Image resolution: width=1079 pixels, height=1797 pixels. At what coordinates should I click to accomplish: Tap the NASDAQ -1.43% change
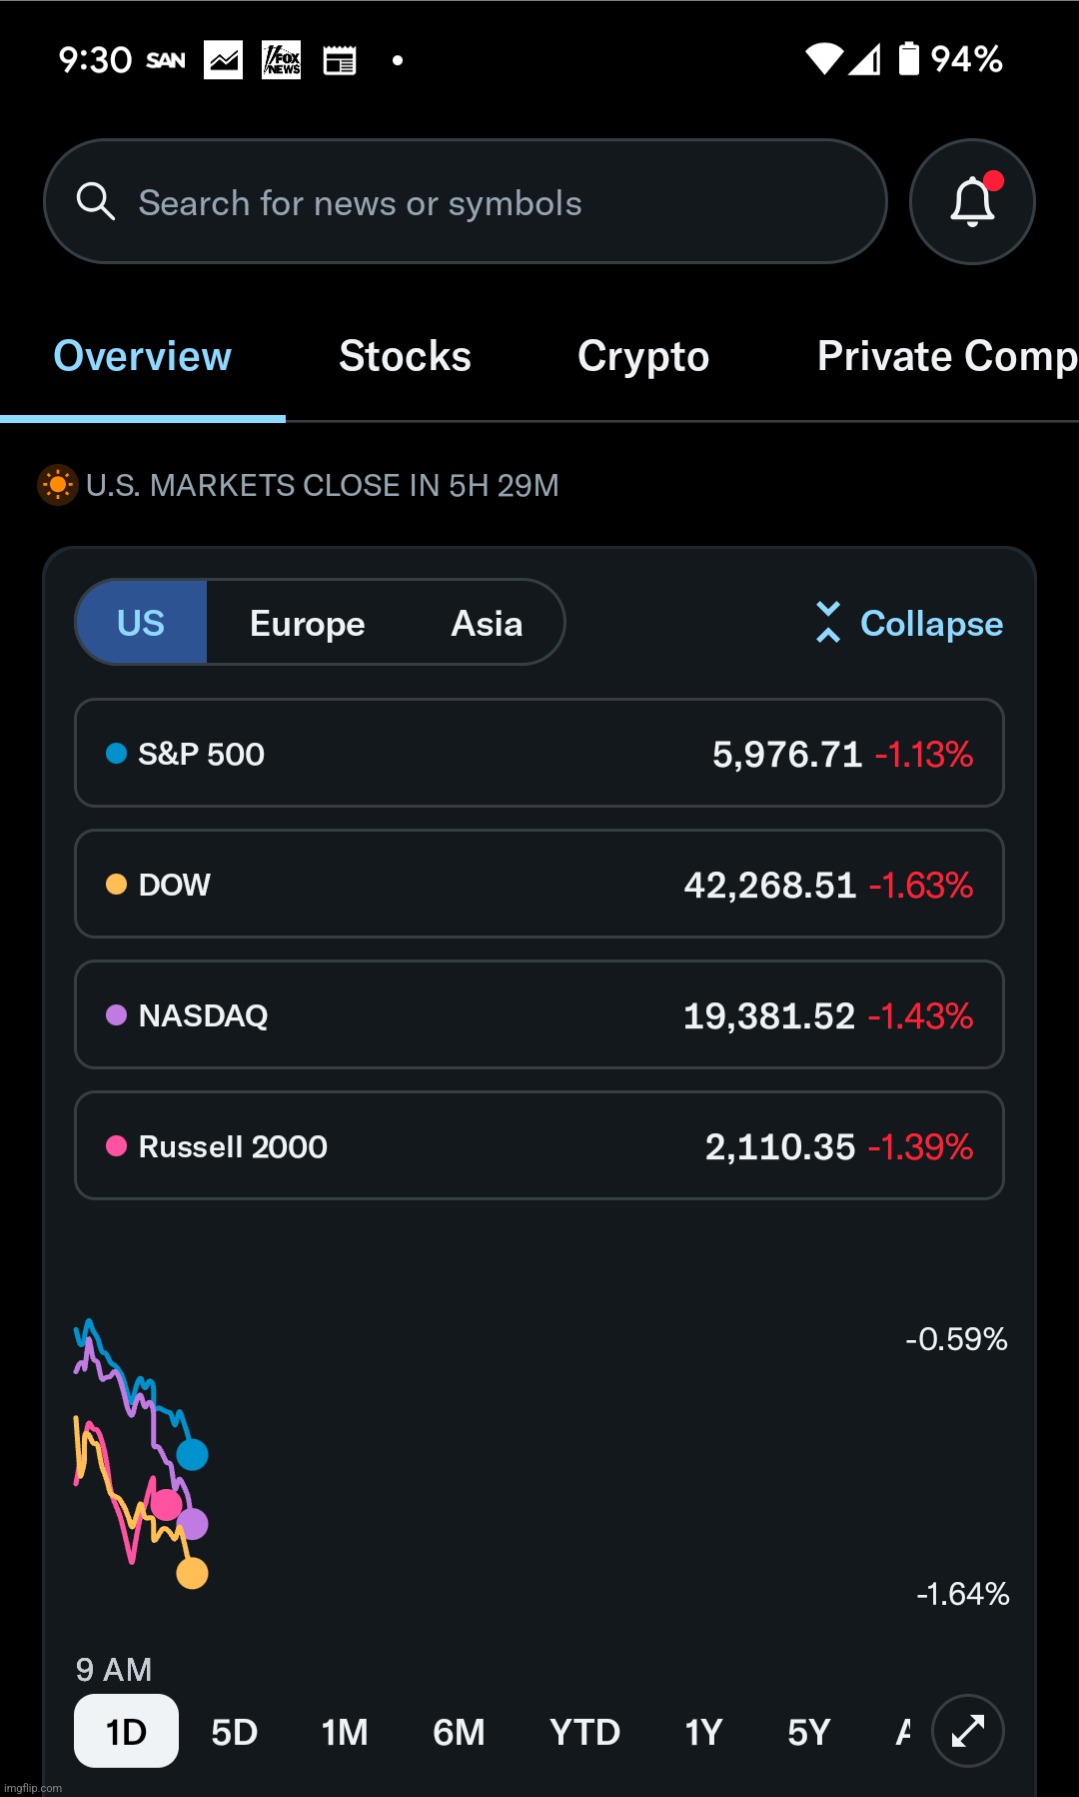[921, 1016]
